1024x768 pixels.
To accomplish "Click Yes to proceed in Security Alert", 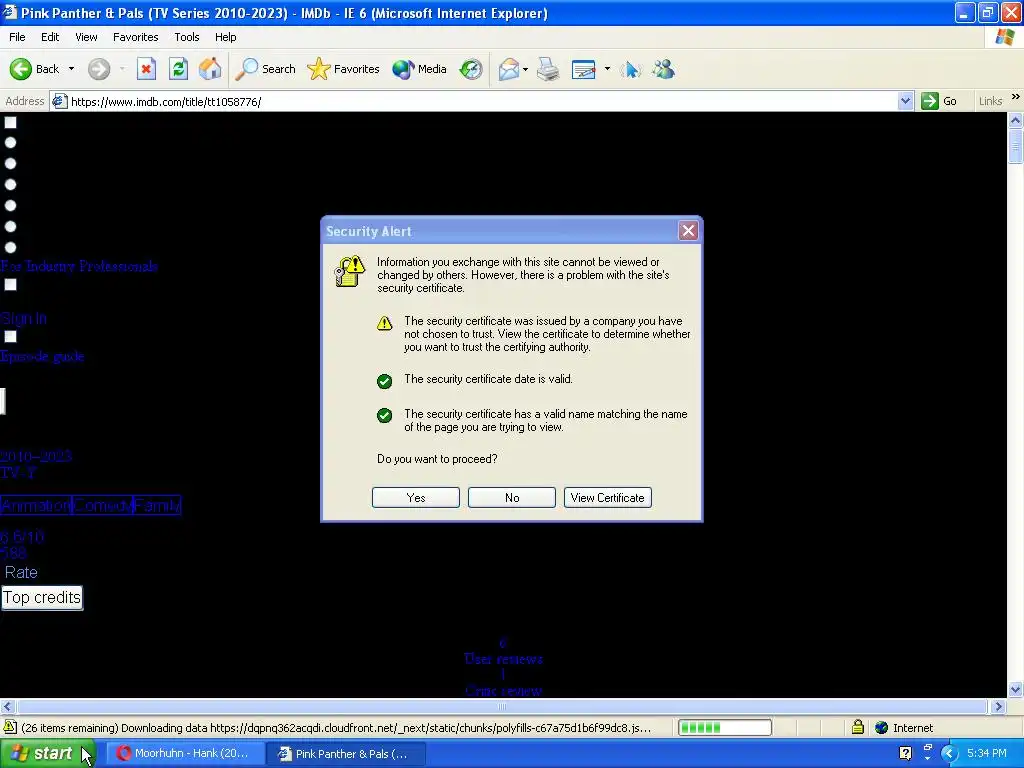I will pos(416,498).
